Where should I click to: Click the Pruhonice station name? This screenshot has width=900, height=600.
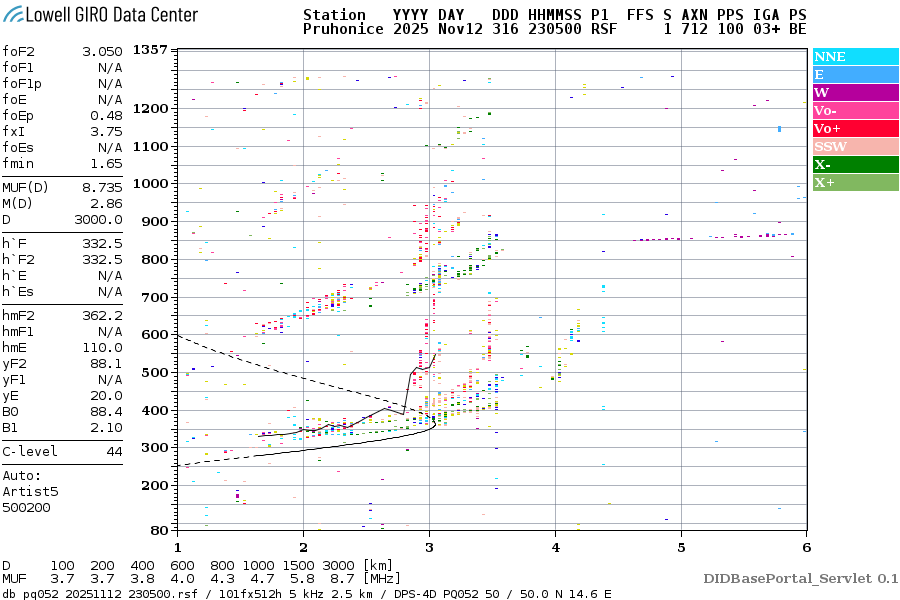click(x=343, y=30)
